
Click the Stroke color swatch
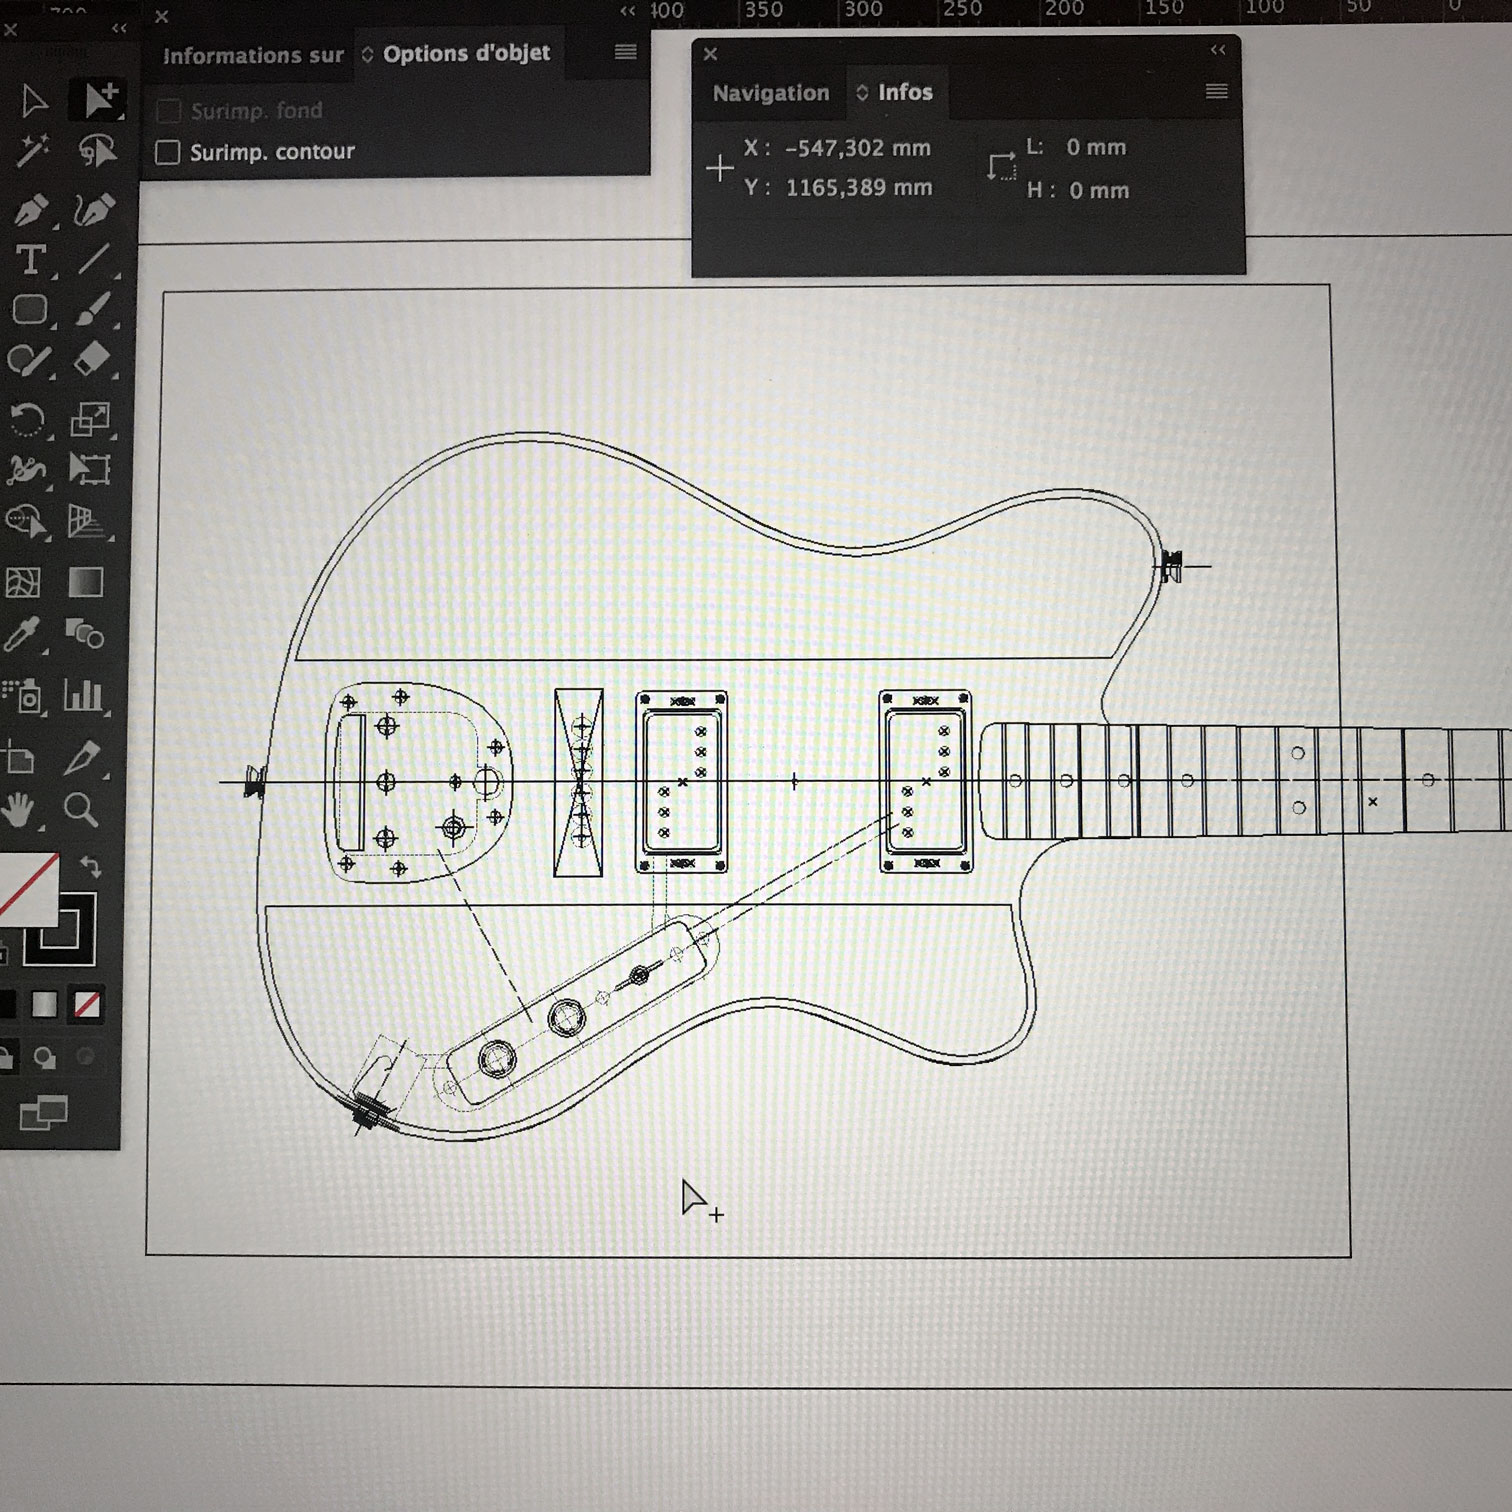tap(62, 930)
